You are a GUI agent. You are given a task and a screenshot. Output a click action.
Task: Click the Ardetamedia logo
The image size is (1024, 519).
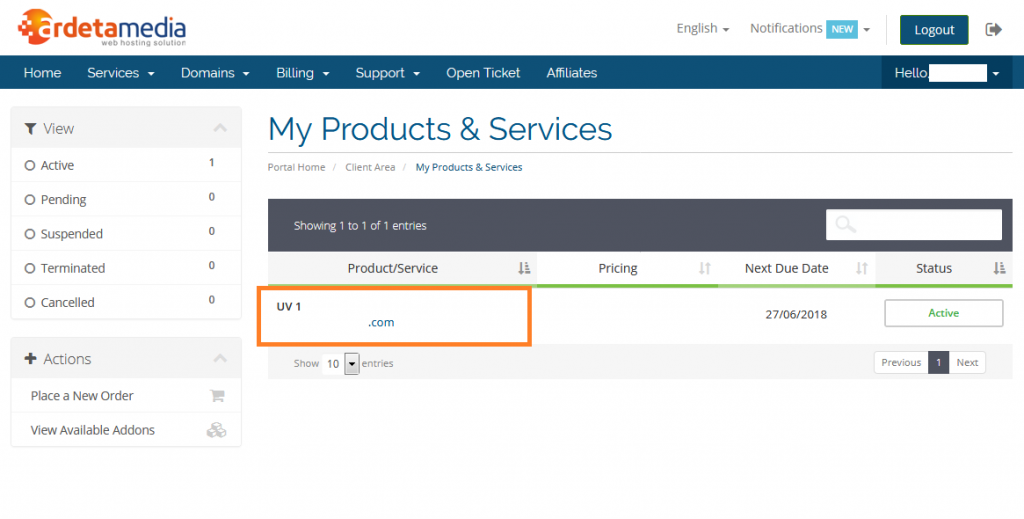[102, 28]
